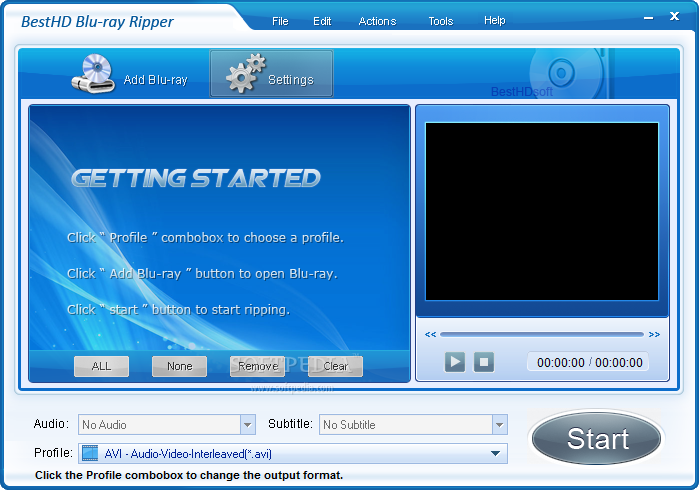Step backward with the << button
699x490 pixels.
(430, 334)
